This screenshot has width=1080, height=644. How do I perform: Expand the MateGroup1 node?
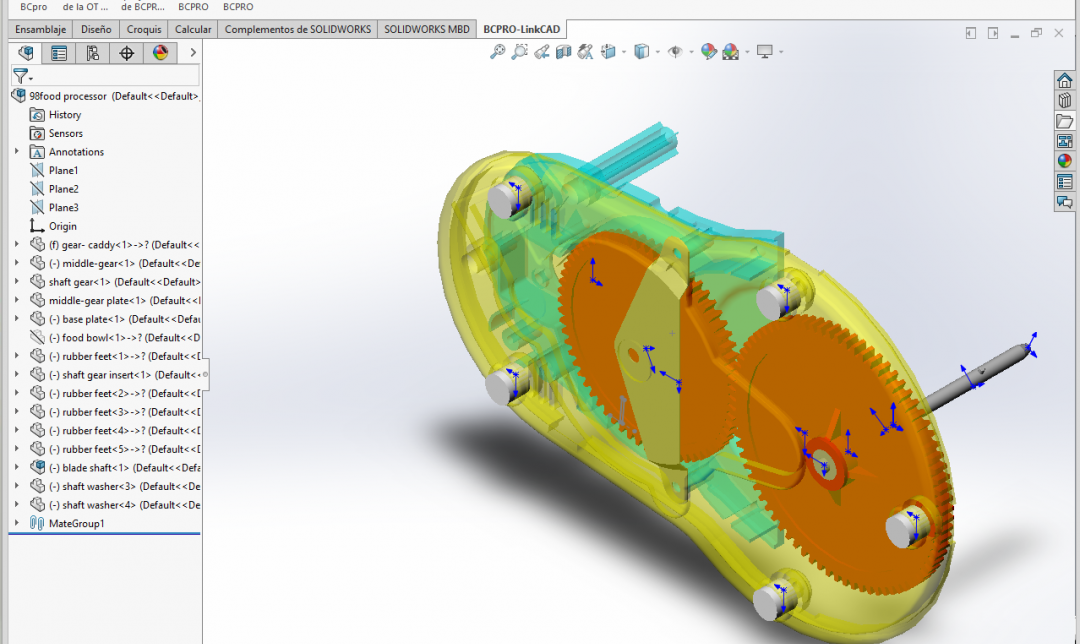[17, 523]
